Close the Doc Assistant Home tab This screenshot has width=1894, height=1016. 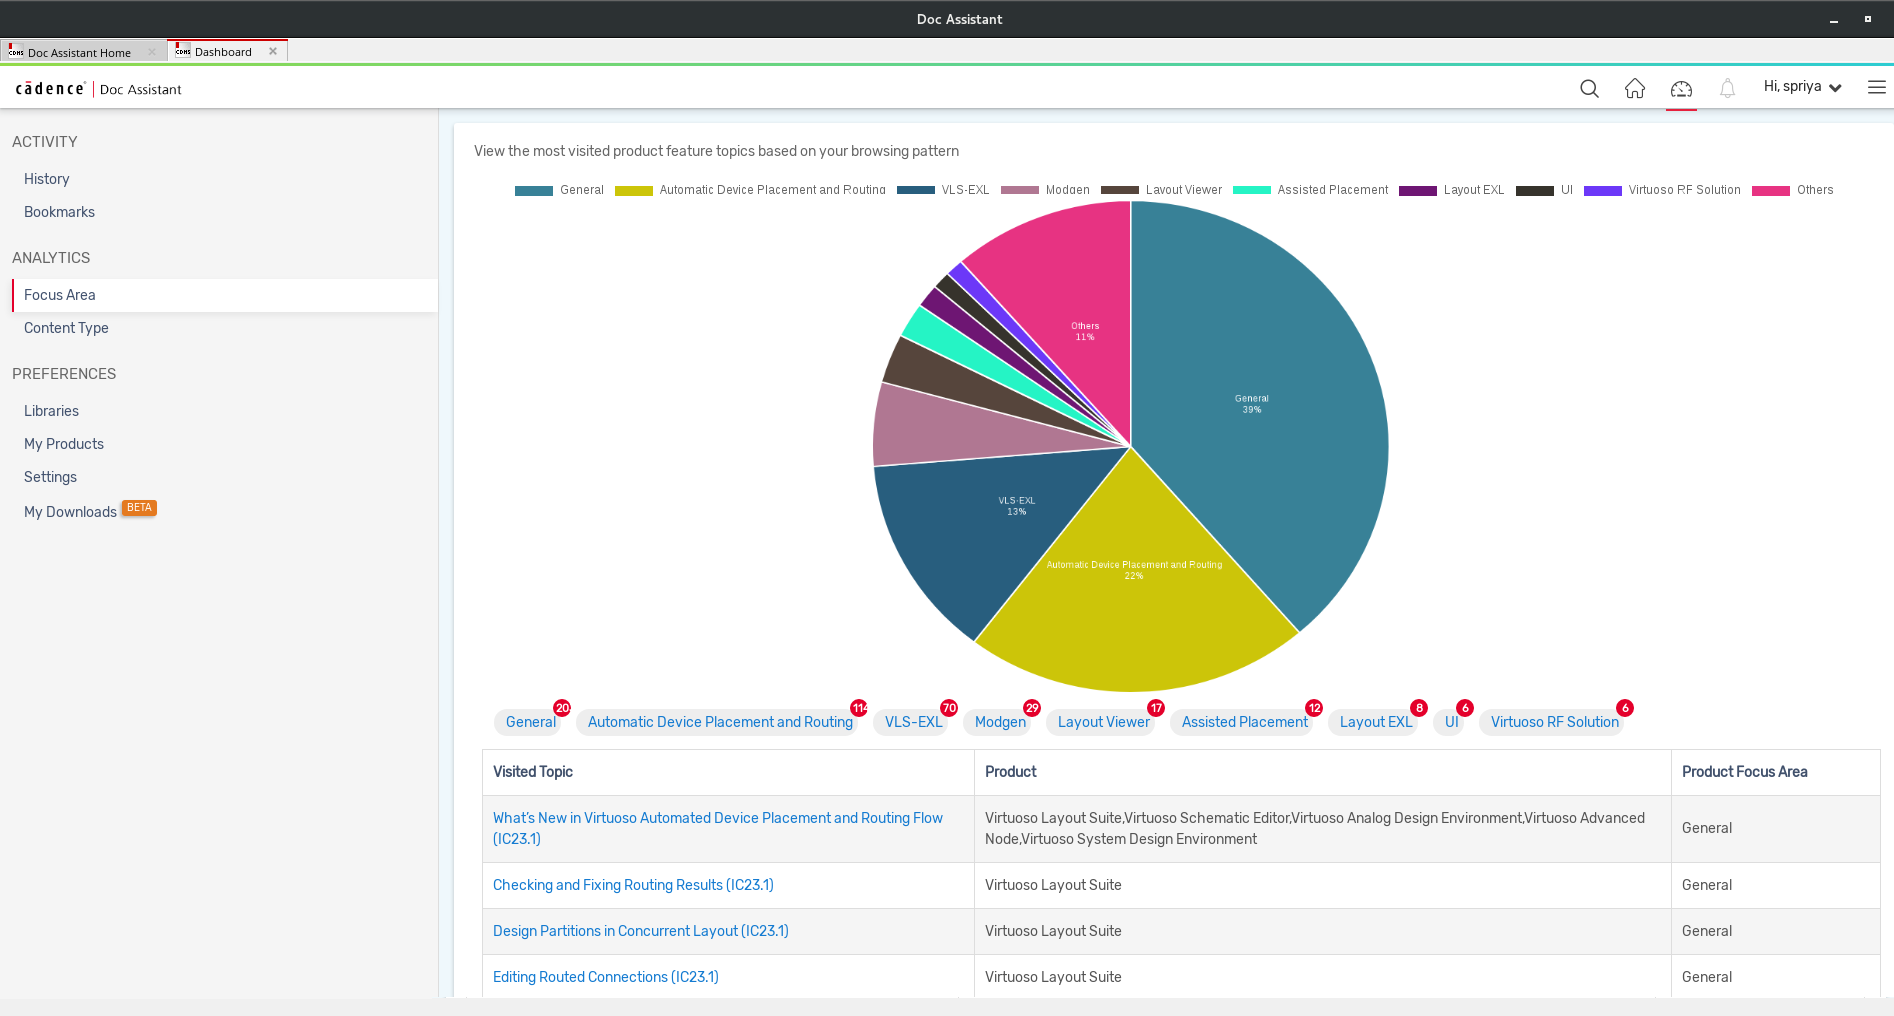152,52
